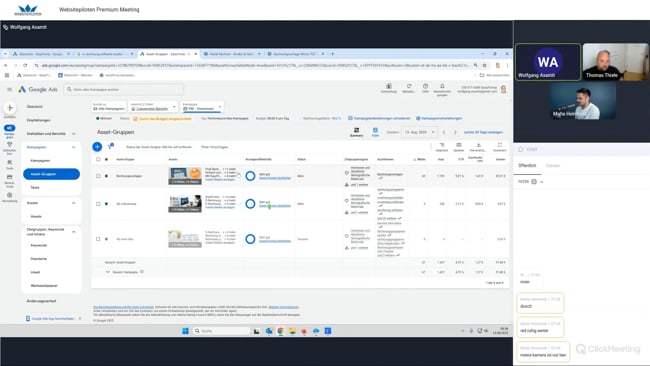
Task: Open the date range dropdown
Action: (x=420, y=132)
